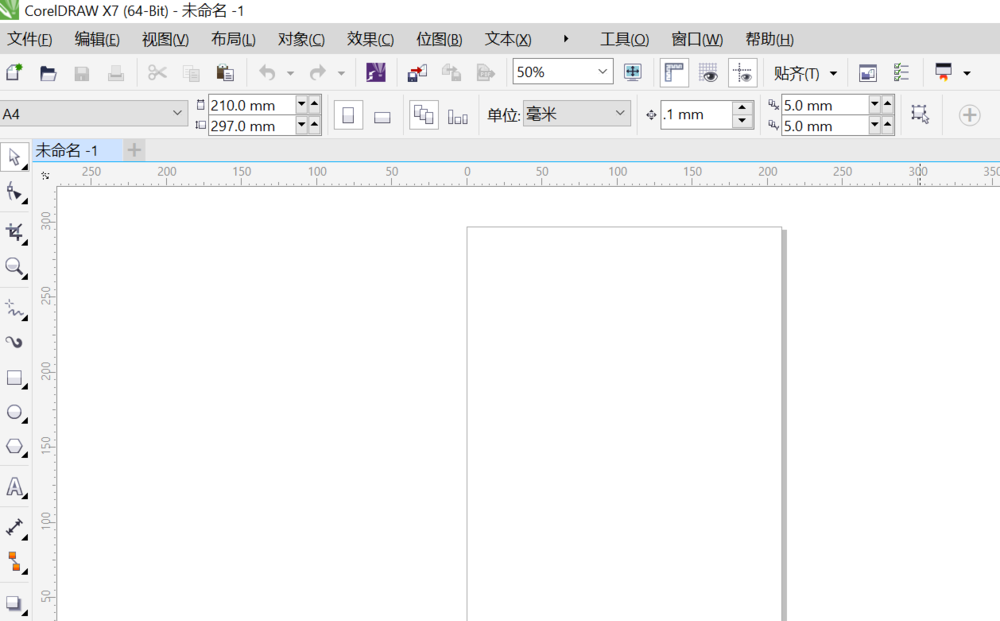Screen dimensions: 1000x621
Task: Click the Print icon
Action: [115, 73]
